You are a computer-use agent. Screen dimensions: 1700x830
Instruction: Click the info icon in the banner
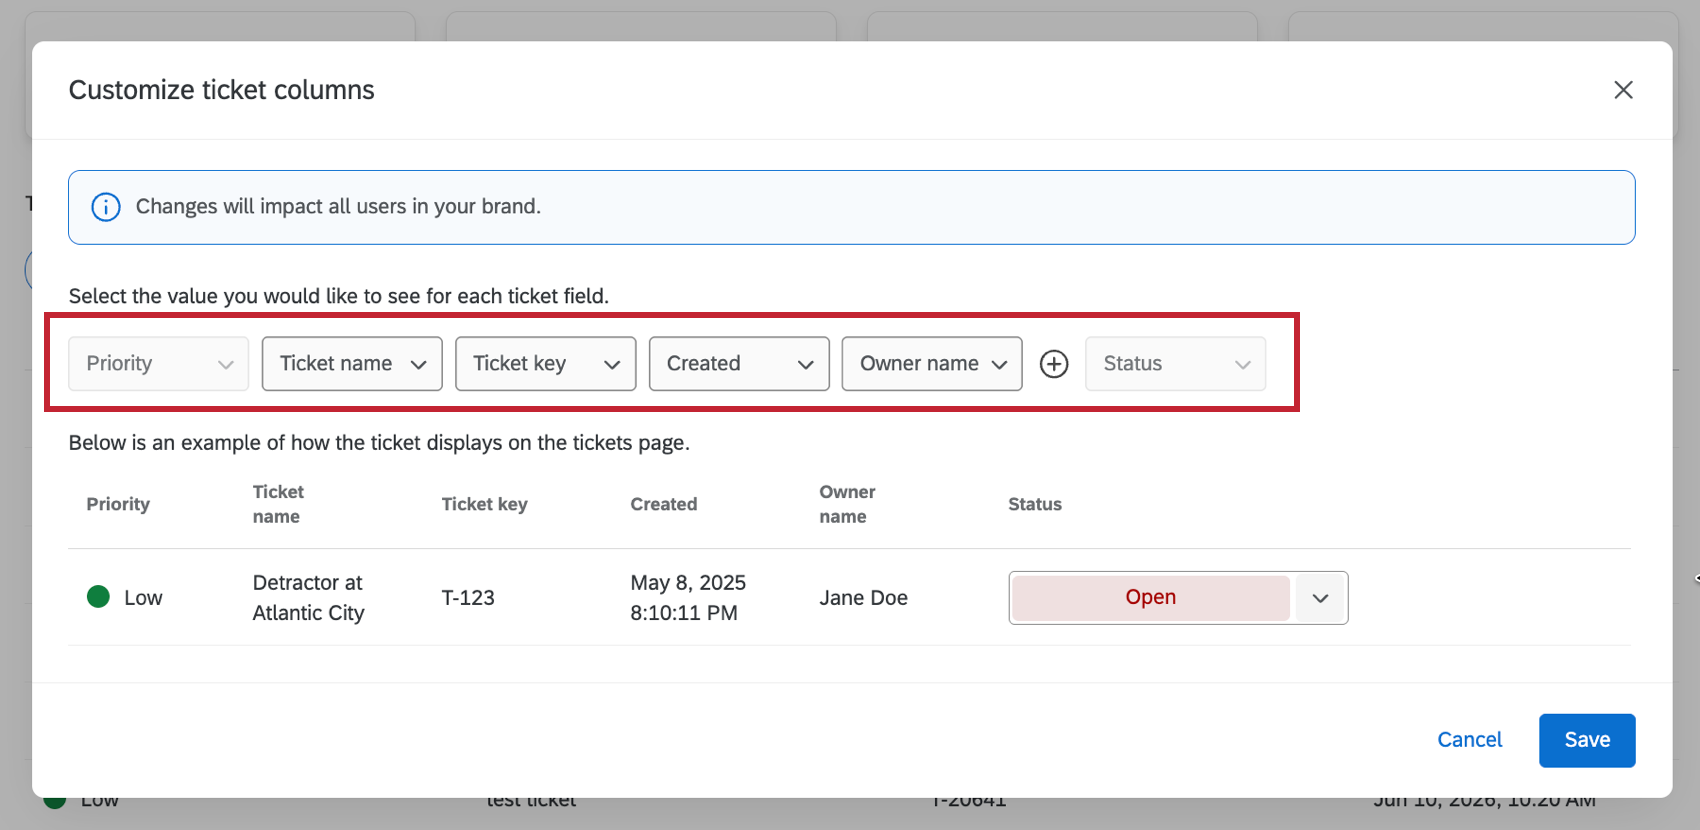point(106,207)
